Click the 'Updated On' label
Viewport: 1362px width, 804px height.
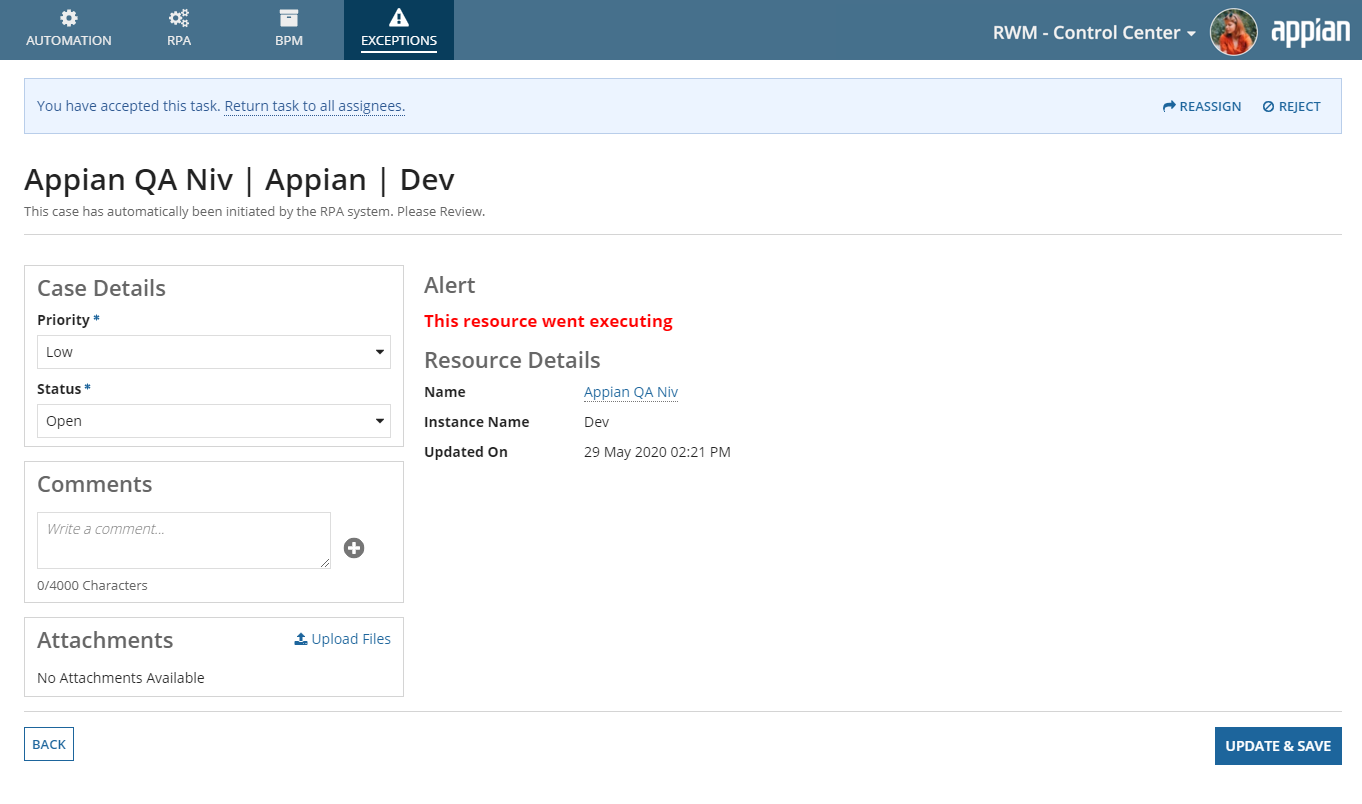pyautogui.click(x=466, y=452)
